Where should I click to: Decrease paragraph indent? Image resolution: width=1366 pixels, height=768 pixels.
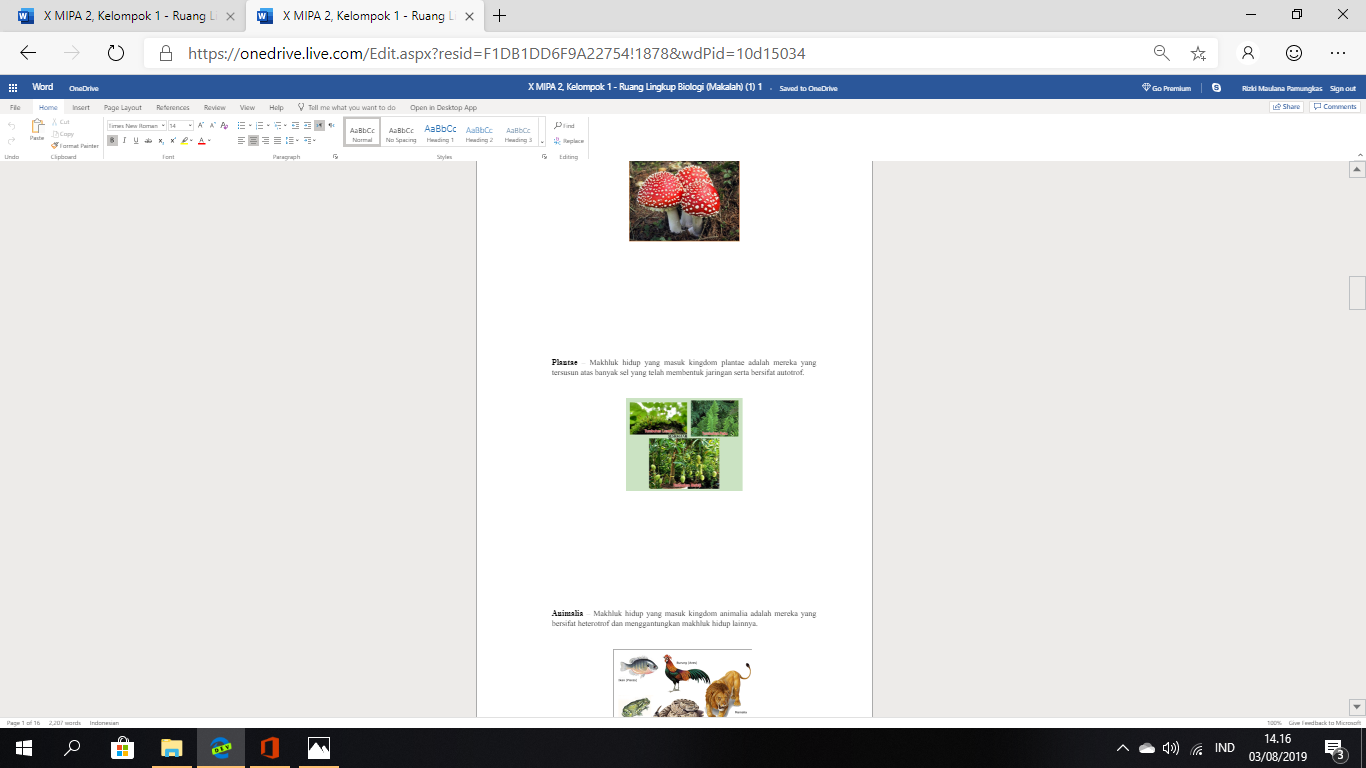295,126
